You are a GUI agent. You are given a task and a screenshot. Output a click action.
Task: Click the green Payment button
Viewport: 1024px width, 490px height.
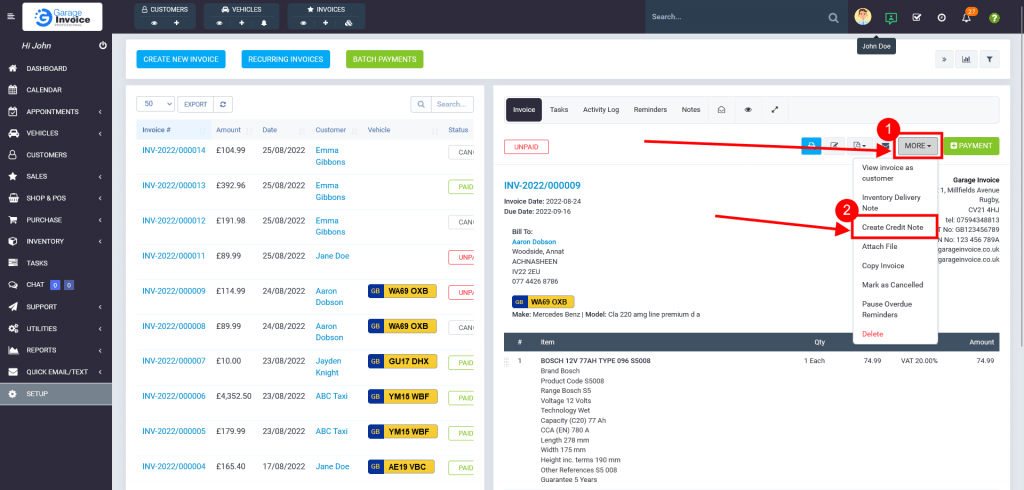click(x=971, y=146)
